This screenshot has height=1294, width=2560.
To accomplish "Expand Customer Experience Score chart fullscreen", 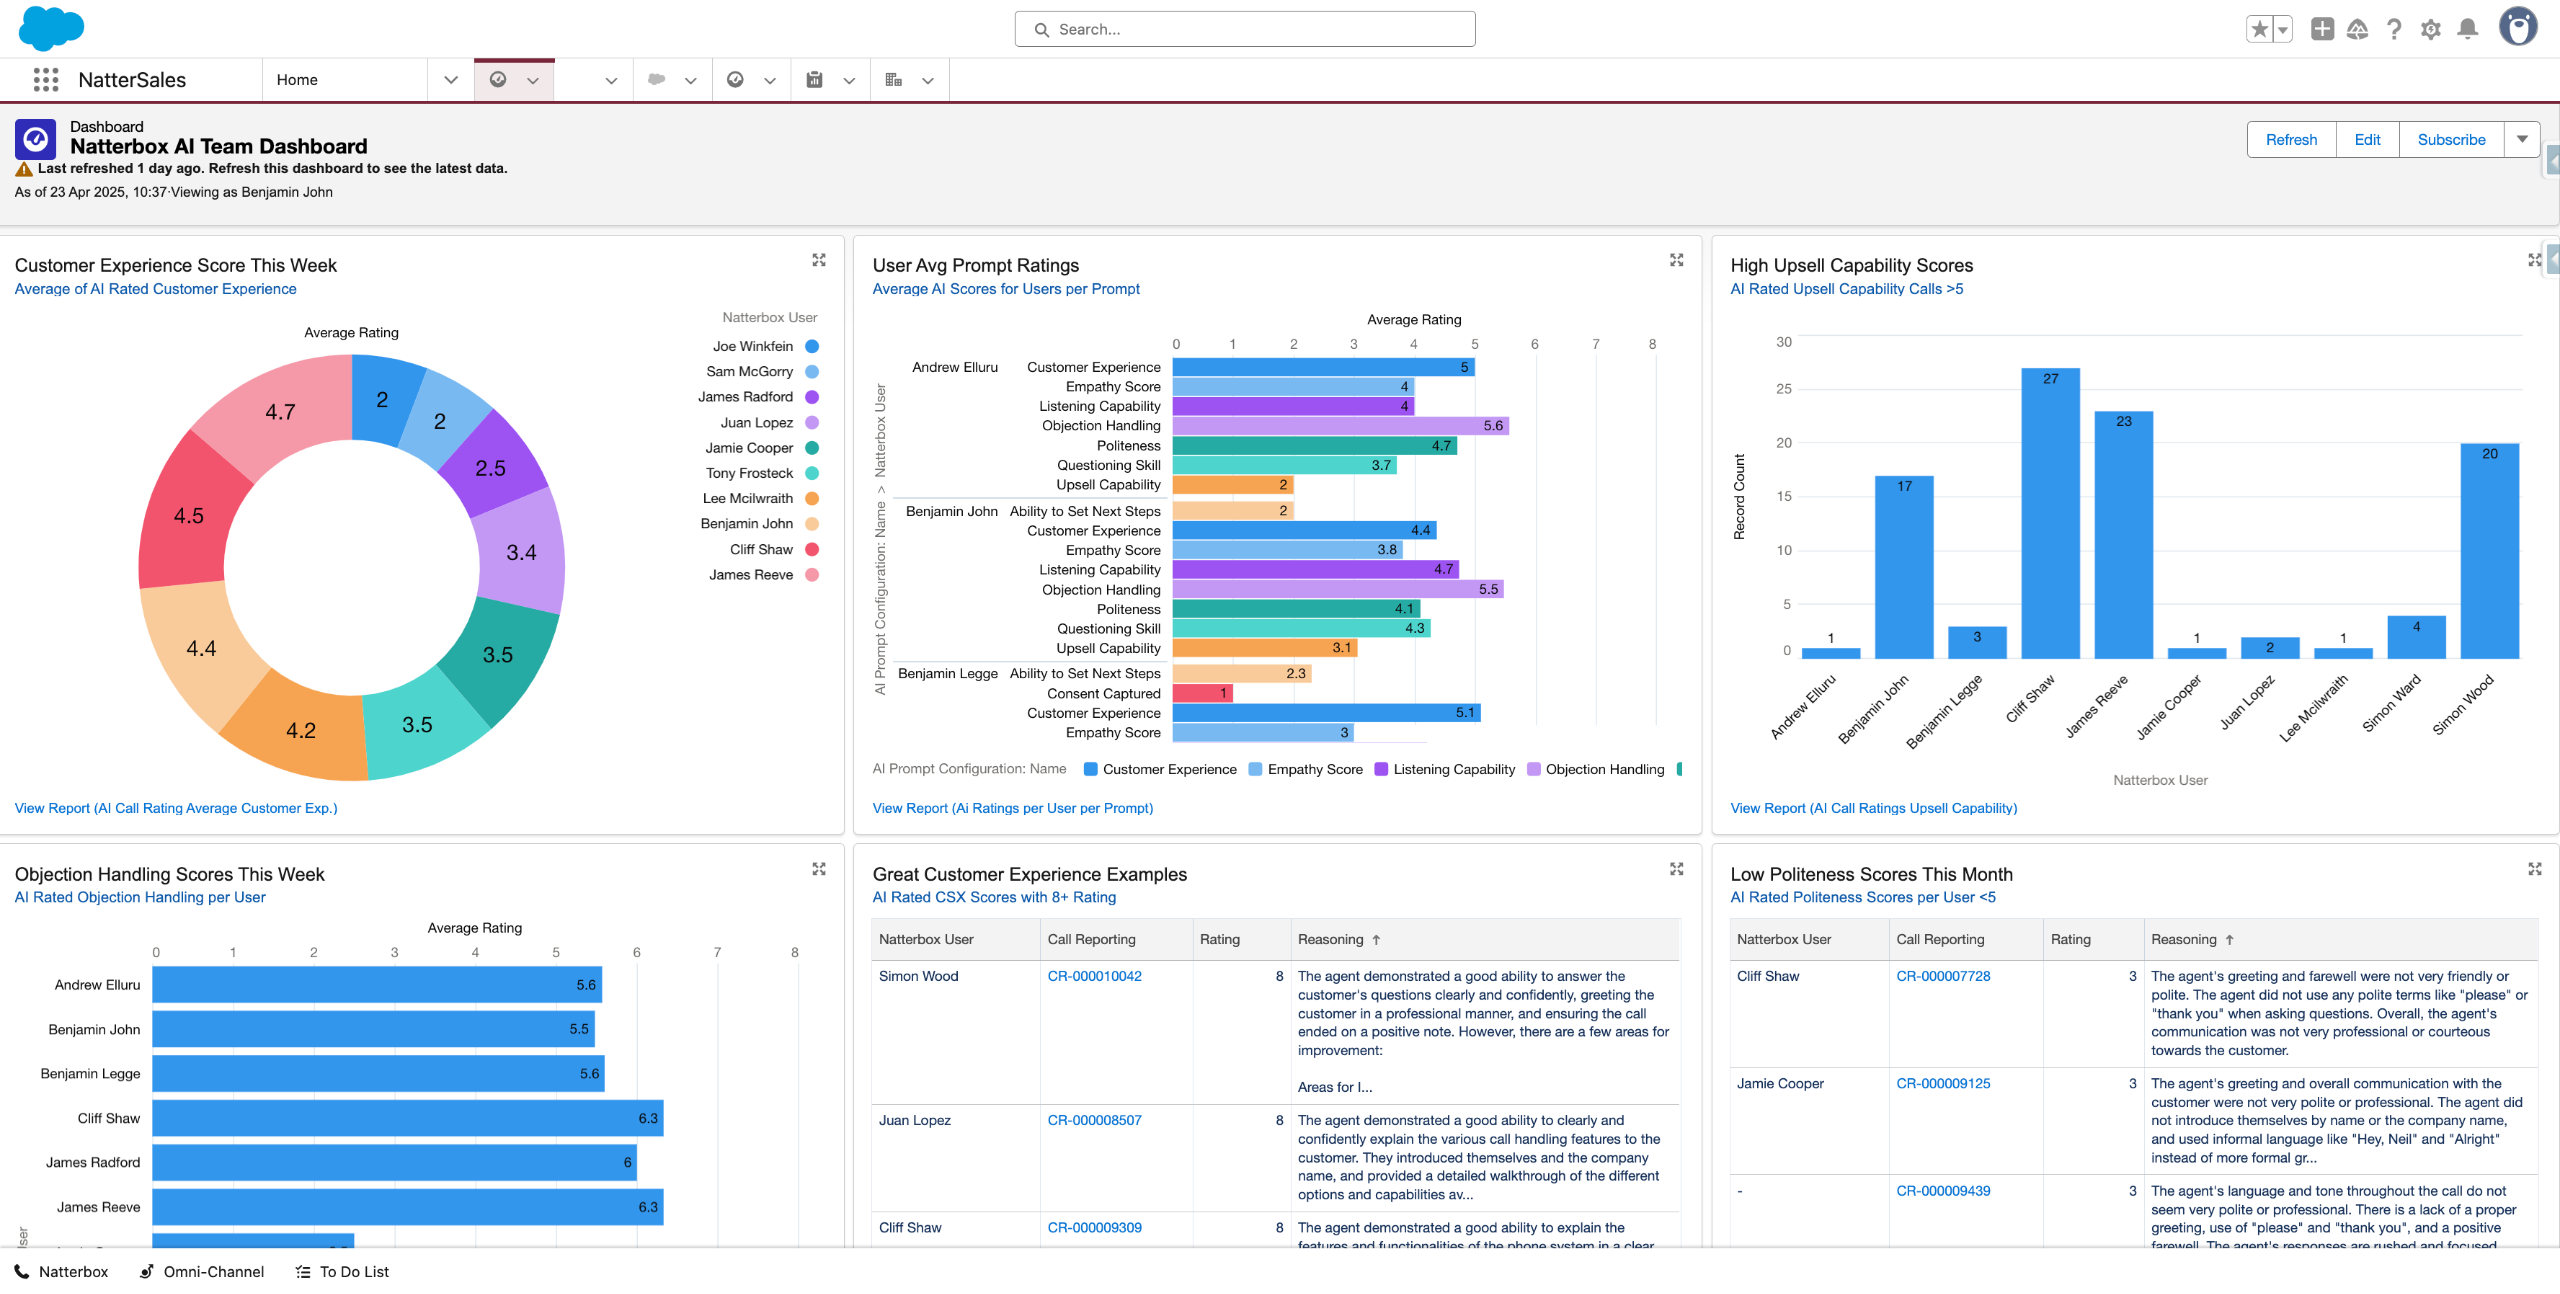I will 819,260.
